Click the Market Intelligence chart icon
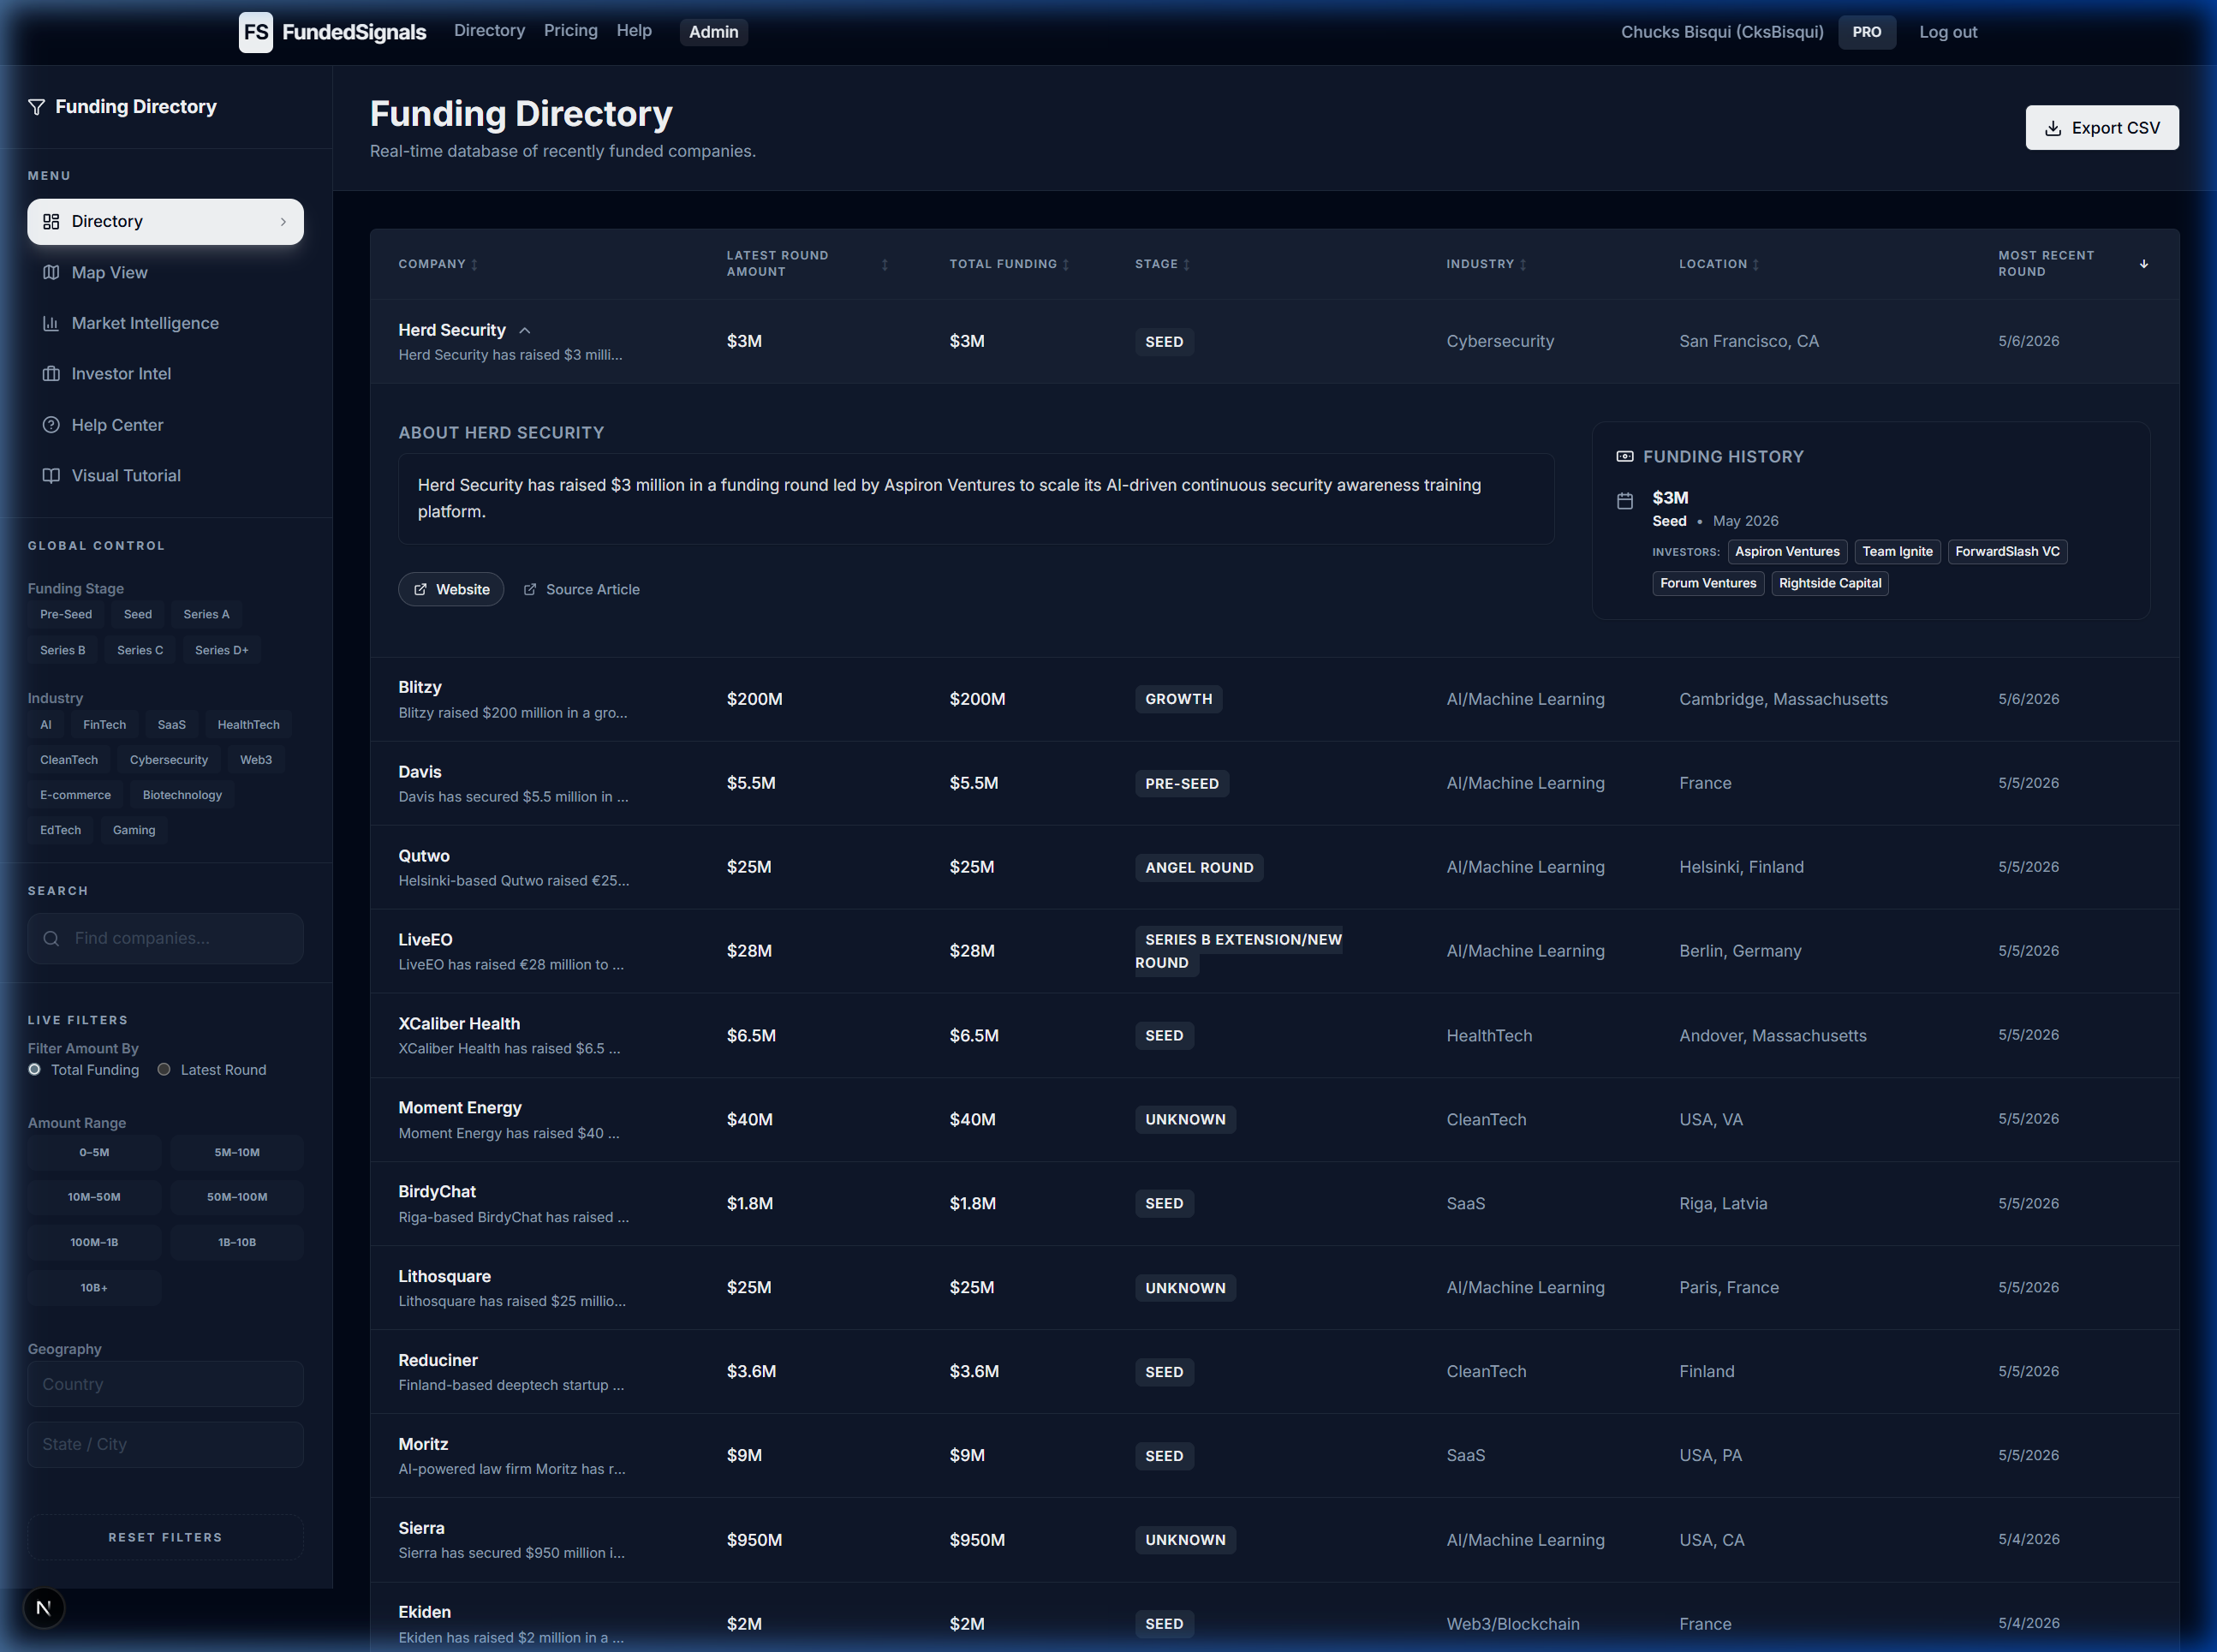The height and width of the screenshot is (1652, 2217). point(51,323)
